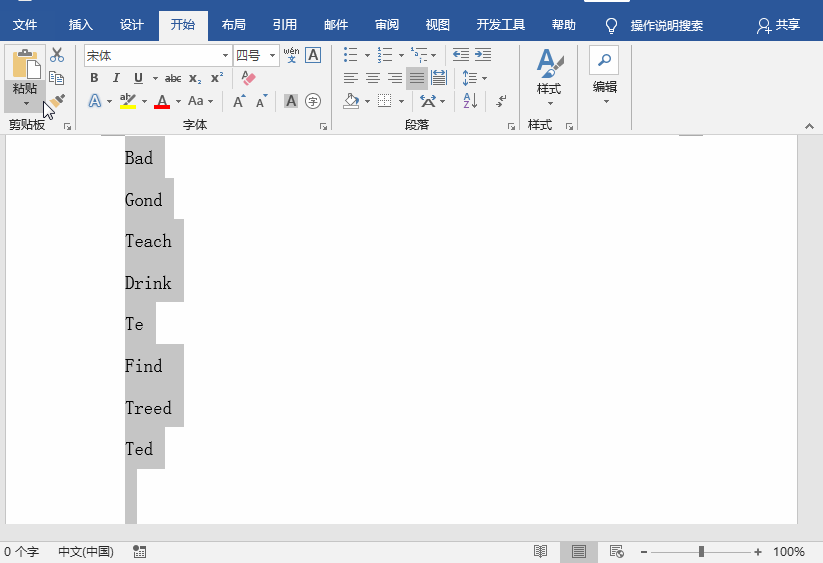The image size is (823, 563).
Task: Increase paragraph indent
Action: point(483,55)
